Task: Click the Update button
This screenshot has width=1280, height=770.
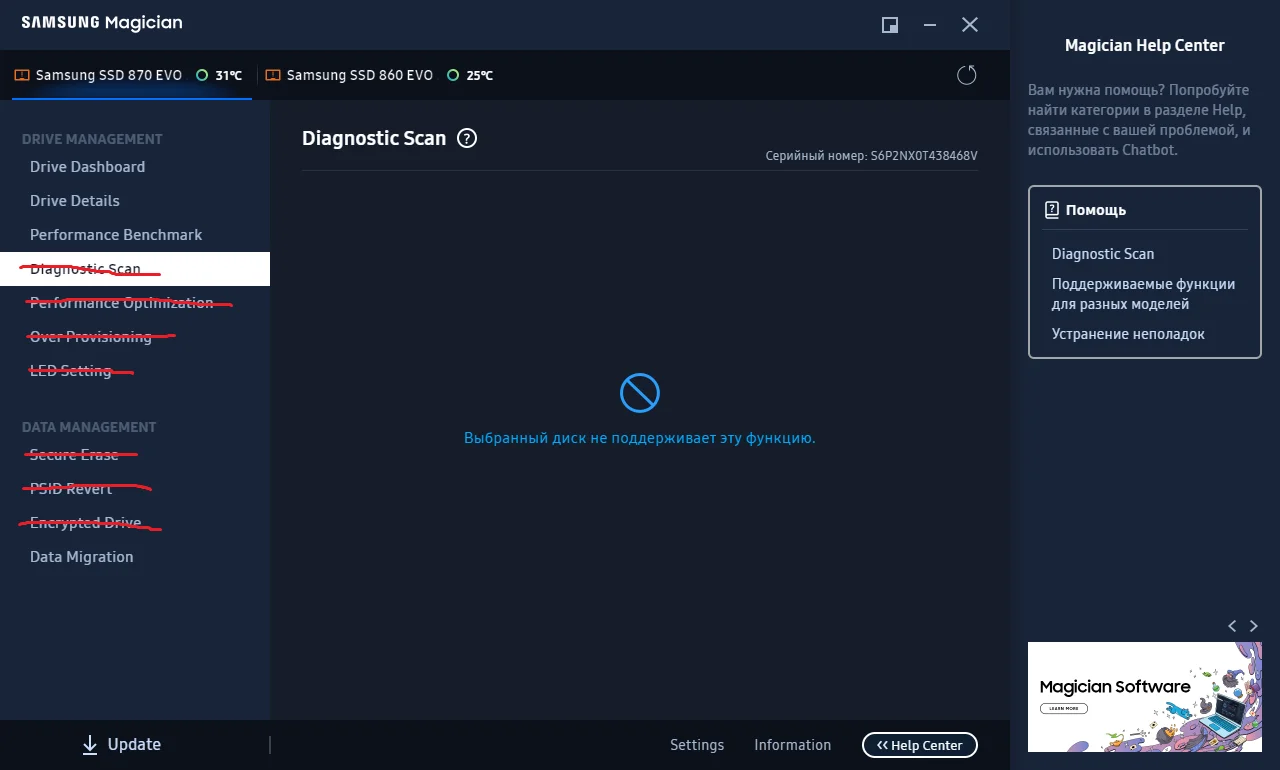Action: 121,745
